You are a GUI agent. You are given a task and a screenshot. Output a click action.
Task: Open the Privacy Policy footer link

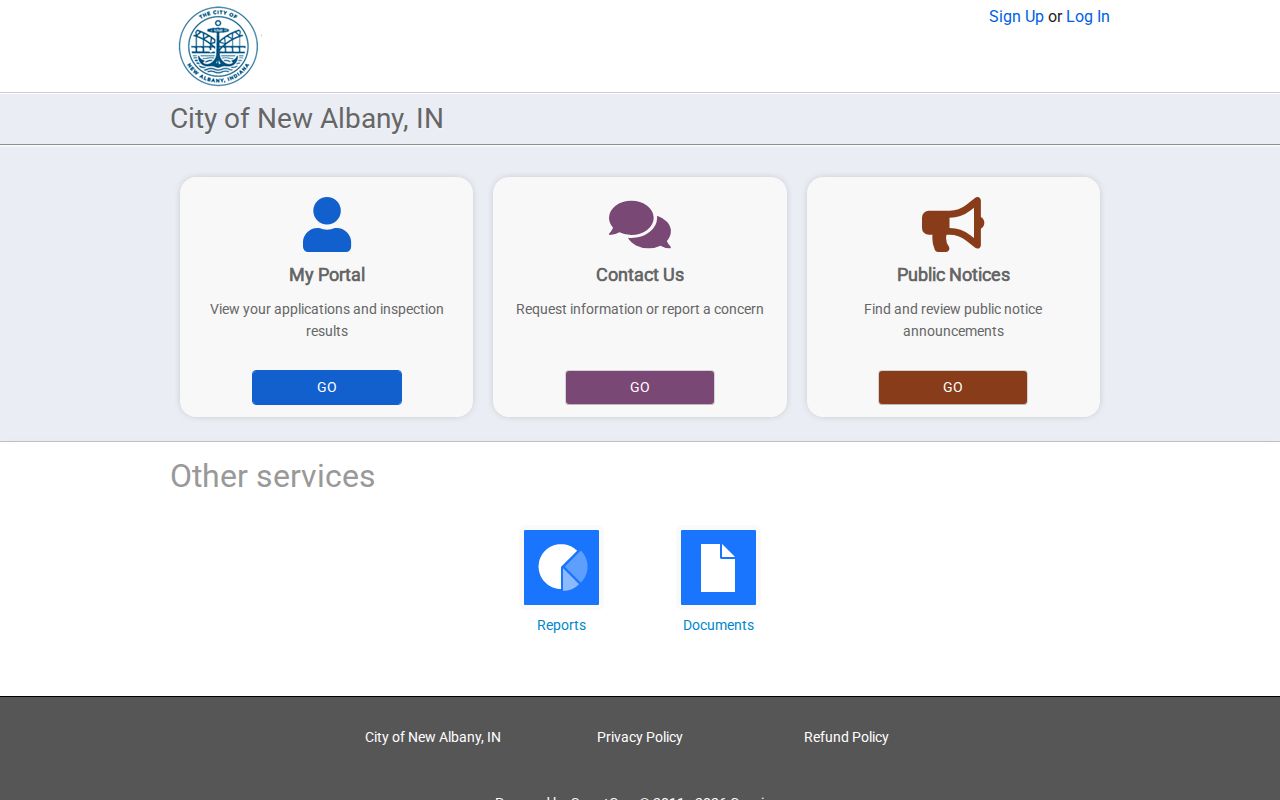(640, 737)
